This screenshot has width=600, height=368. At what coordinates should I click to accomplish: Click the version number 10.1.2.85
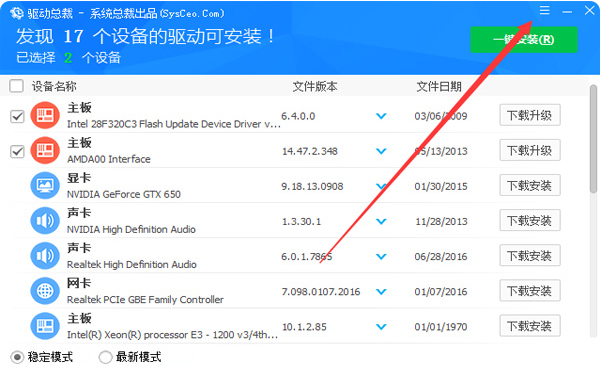coord(304,327)
